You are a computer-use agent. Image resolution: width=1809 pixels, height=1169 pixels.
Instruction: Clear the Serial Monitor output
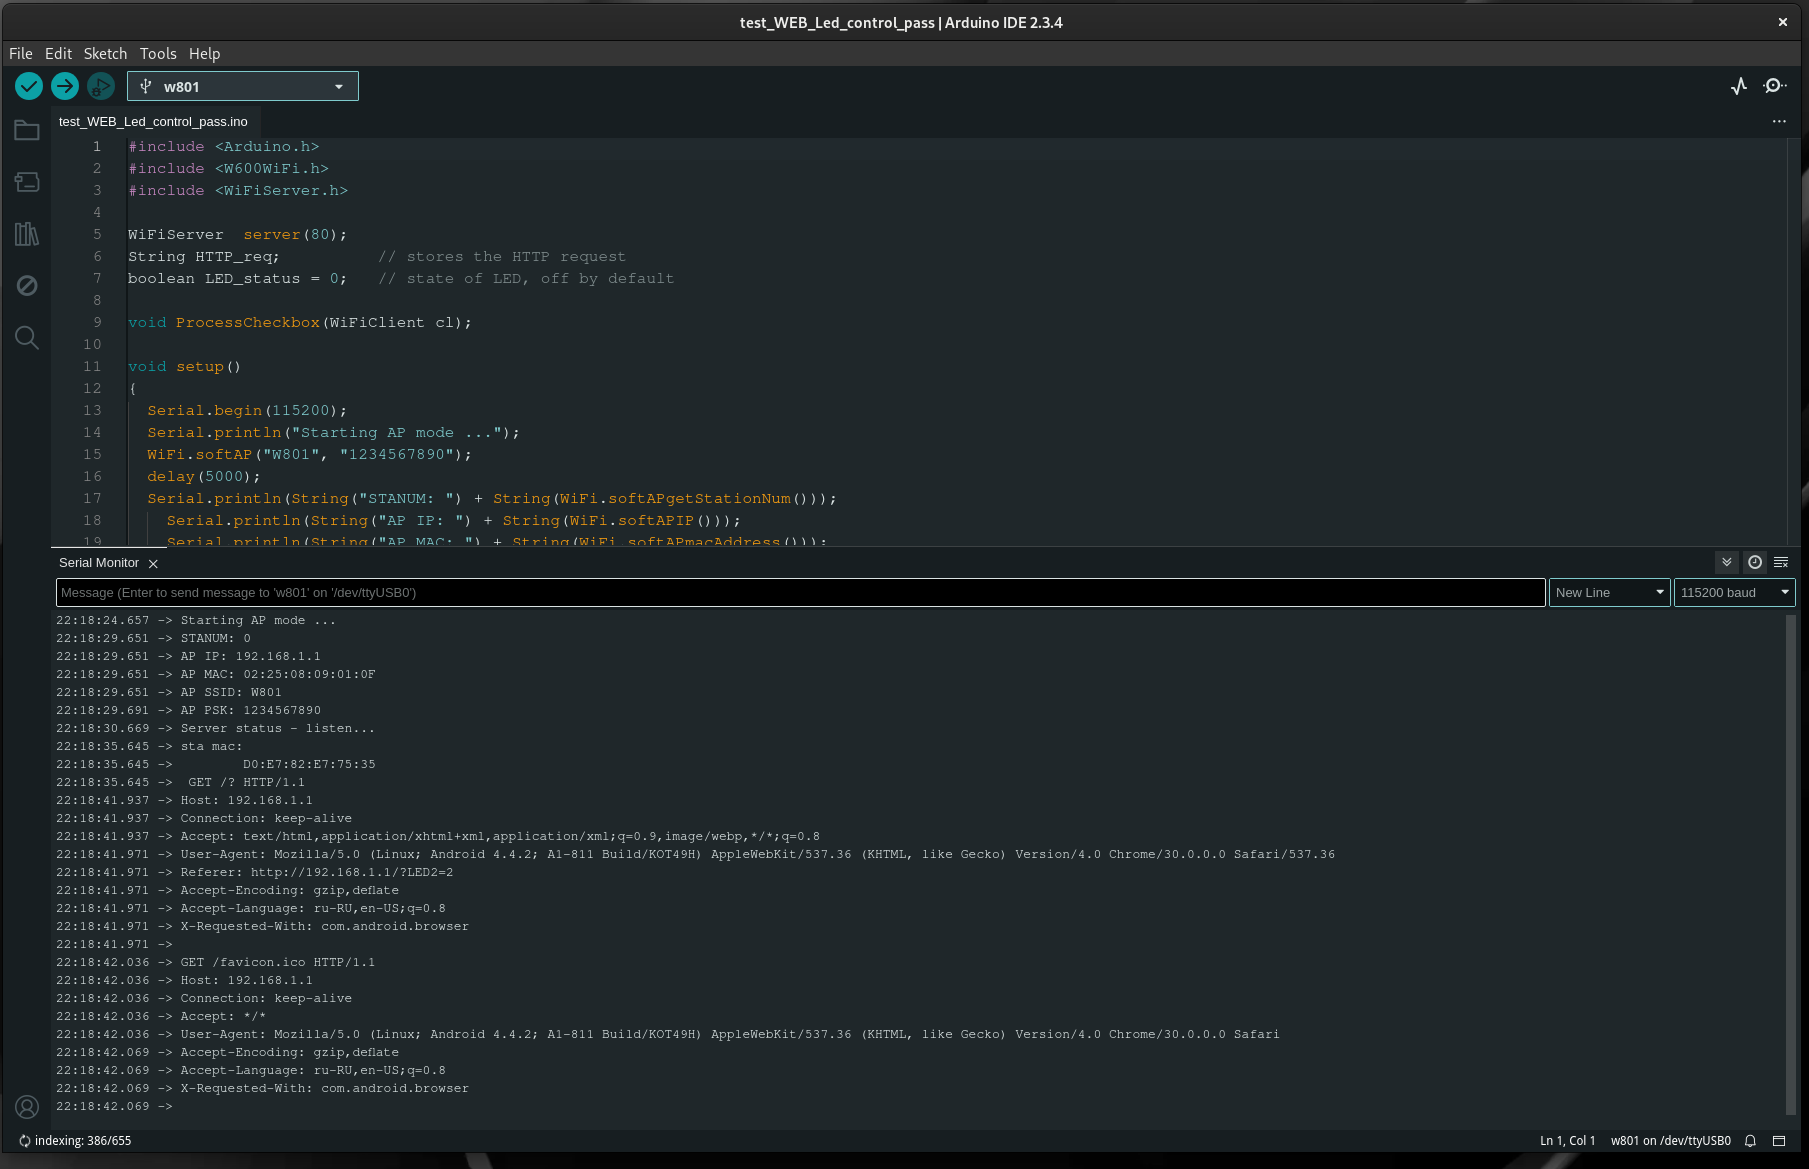pyautogui.click(x=1781, y=563)
